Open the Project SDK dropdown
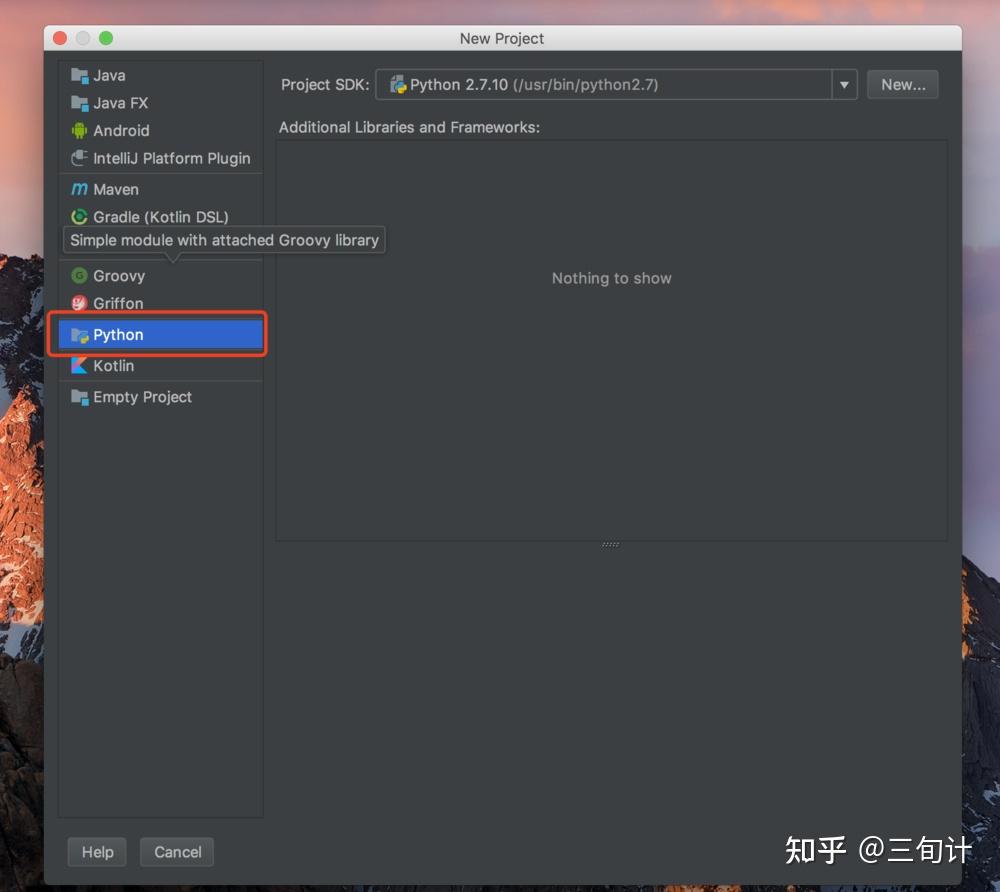Viewport: 1000px width, 892px height. point(843,85)
